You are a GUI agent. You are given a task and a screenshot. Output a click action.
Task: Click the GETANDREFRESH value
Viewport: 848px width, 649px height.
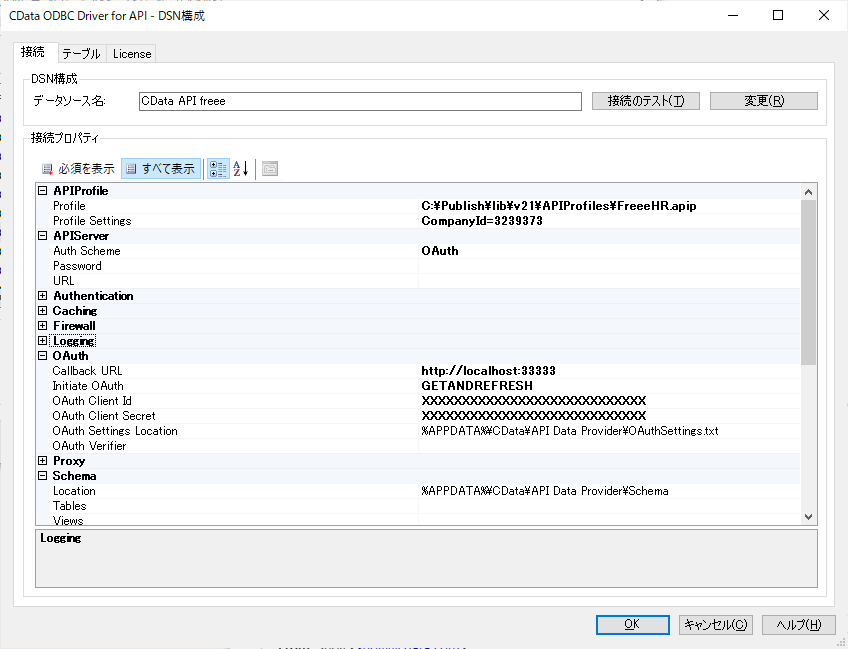(x=477, y=386)
